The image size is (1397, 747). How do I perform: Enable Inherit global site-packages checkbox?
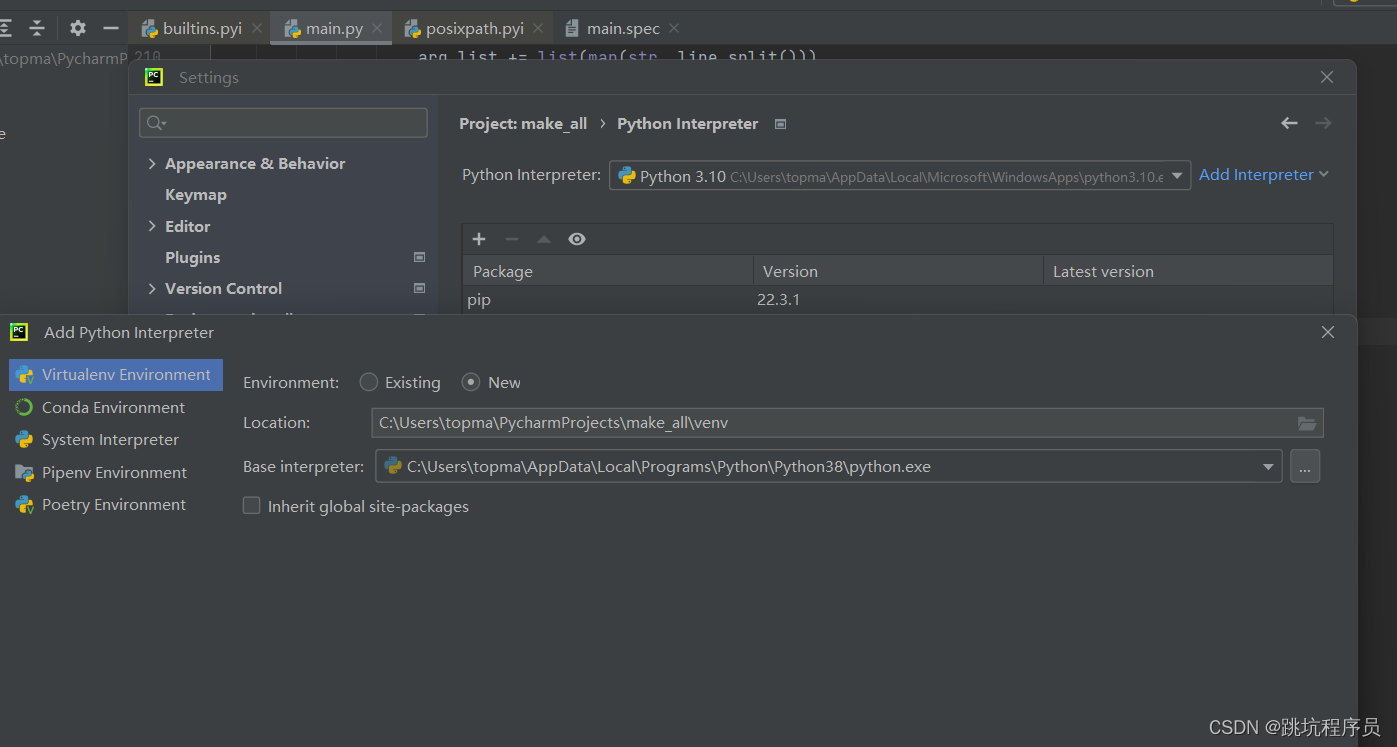[x=252, y=506]
